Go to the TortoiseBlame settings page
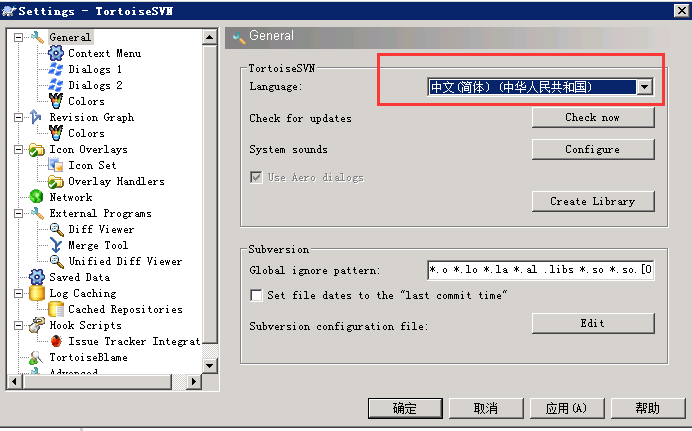 coord(88,357)
